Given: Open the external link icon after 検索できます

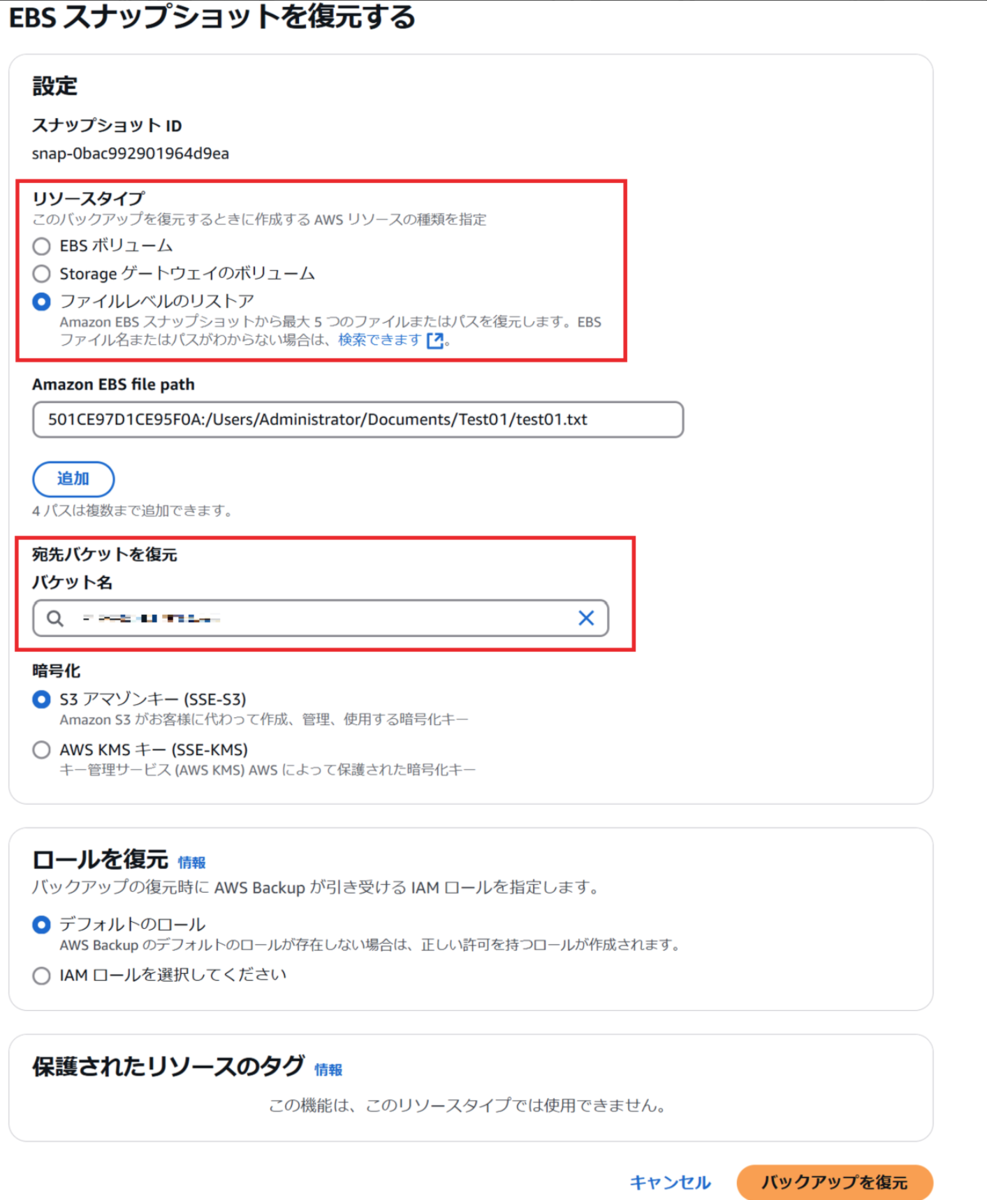Looking at the screenshot, I should 434,341.
